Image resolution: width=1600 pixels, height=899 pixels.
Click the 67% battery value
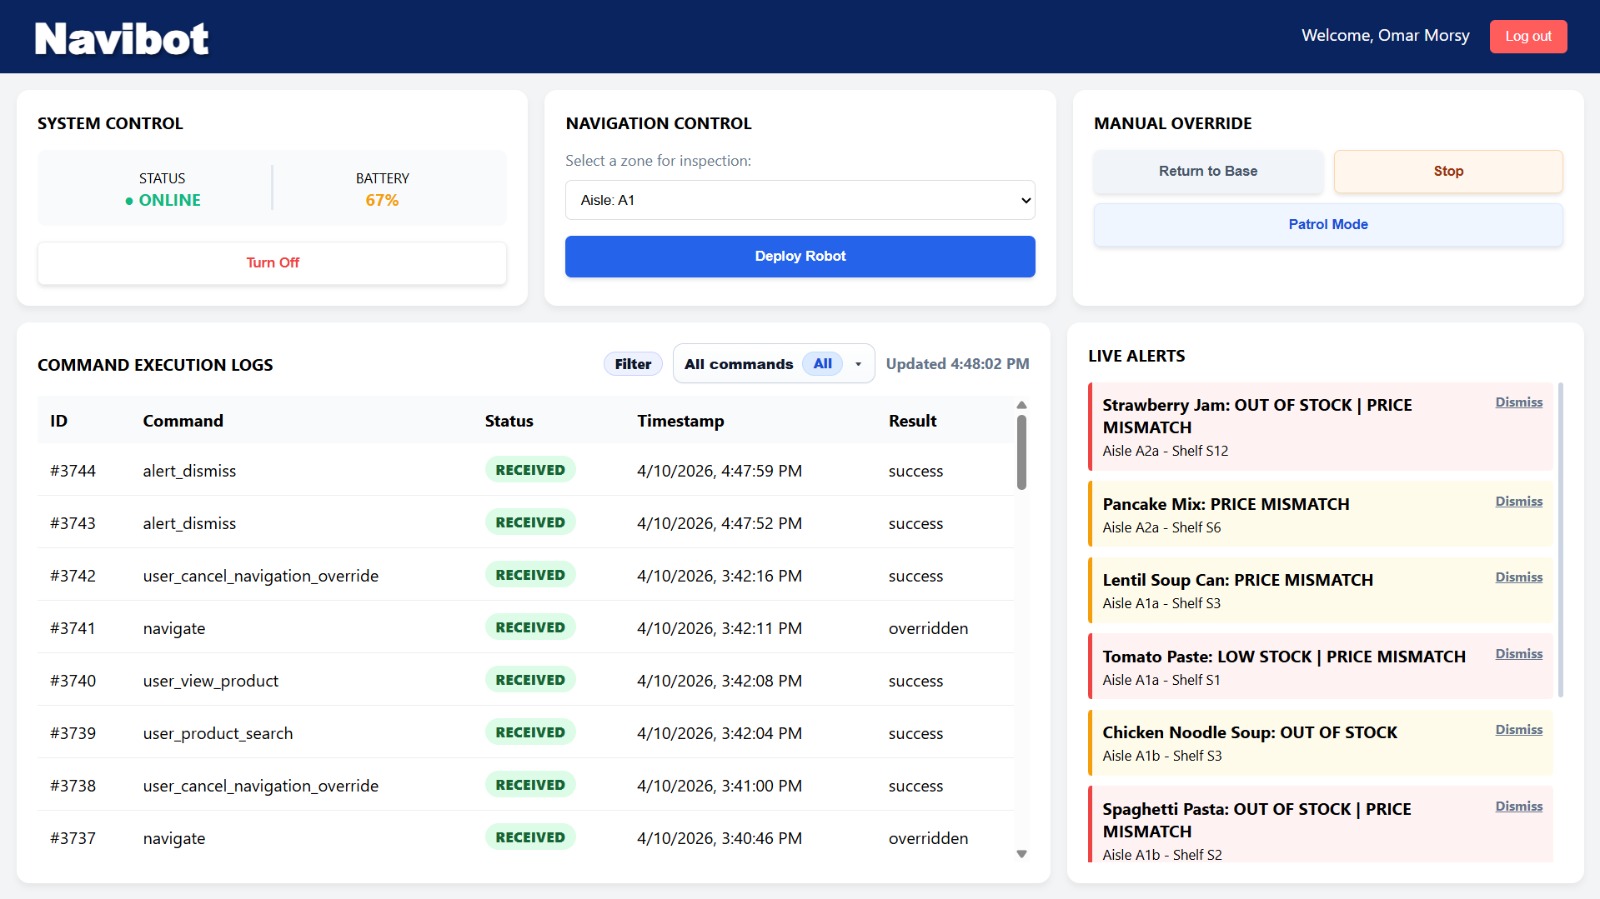(382, 200)
